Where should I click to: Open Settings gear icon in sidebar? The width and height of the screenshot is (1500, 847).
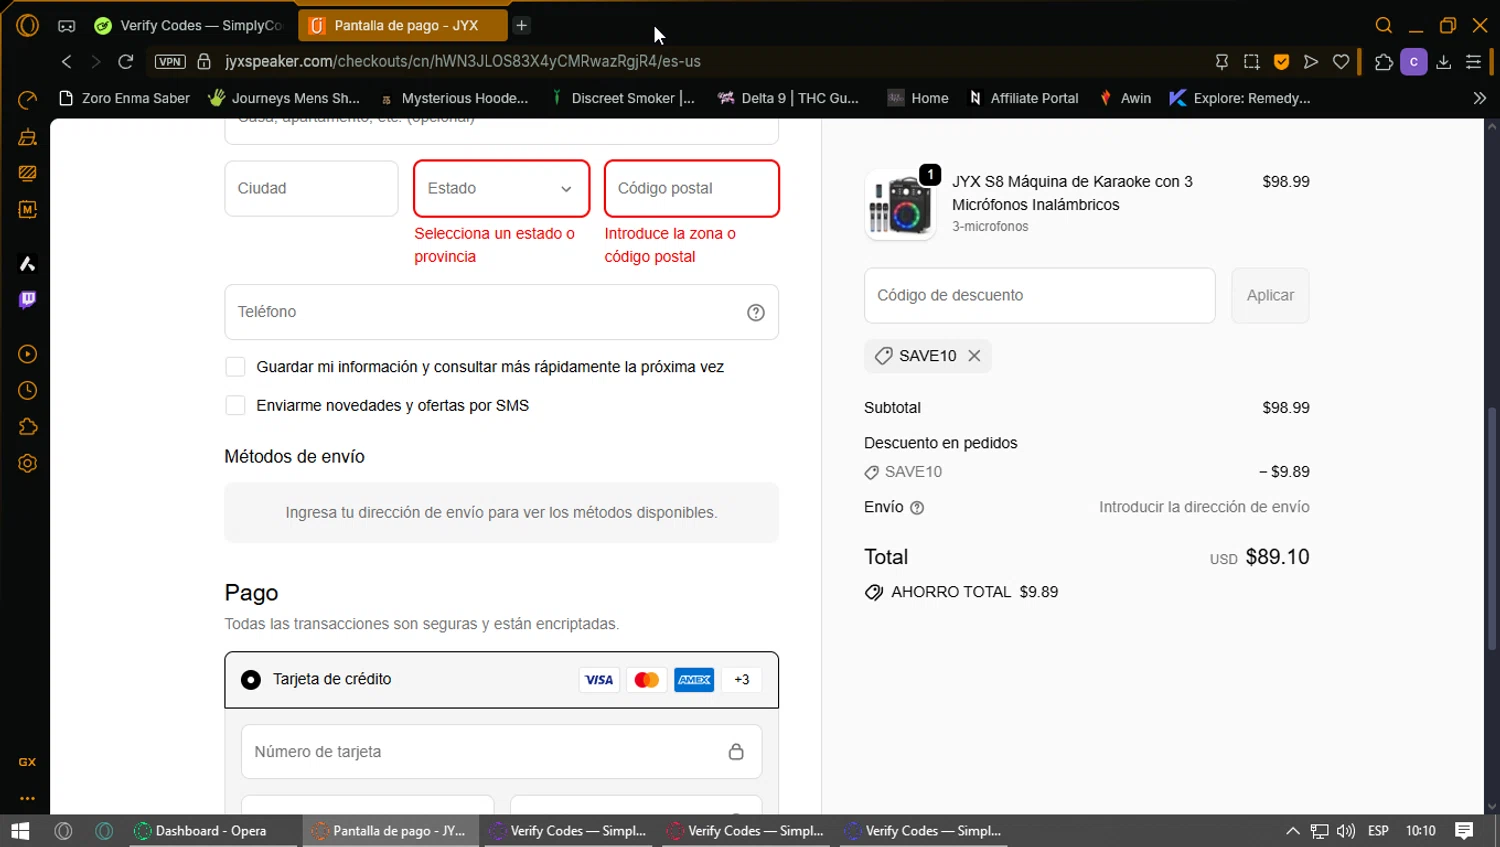(x=27, y=464)
